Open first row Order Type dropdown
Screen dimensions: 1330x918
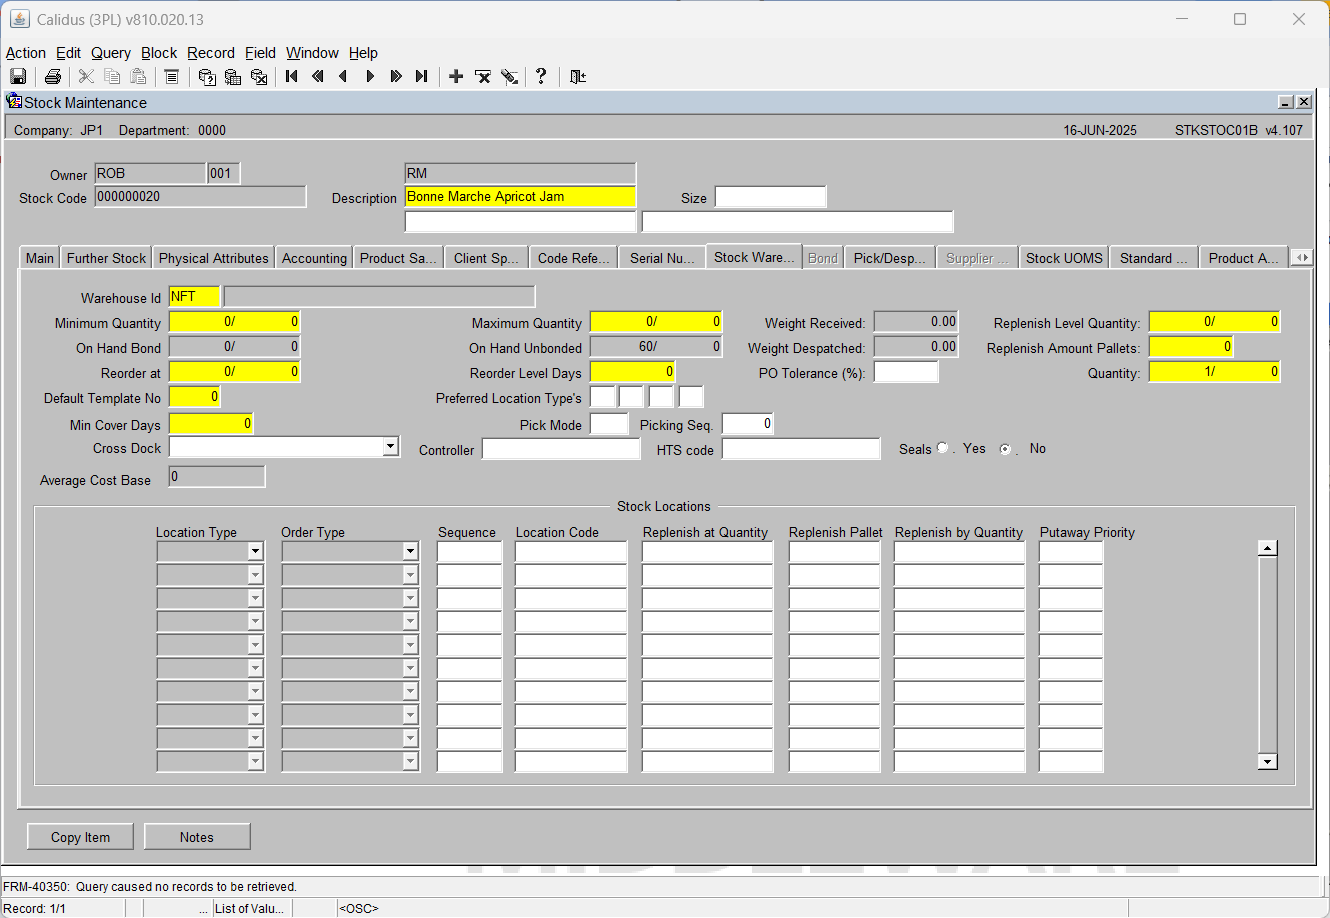410,551
